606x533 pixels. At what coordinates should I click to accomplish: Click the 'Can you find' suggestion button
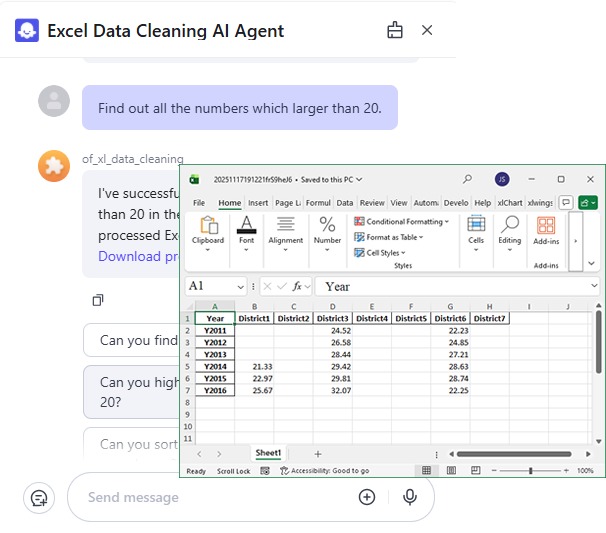(x=131, y=340)
